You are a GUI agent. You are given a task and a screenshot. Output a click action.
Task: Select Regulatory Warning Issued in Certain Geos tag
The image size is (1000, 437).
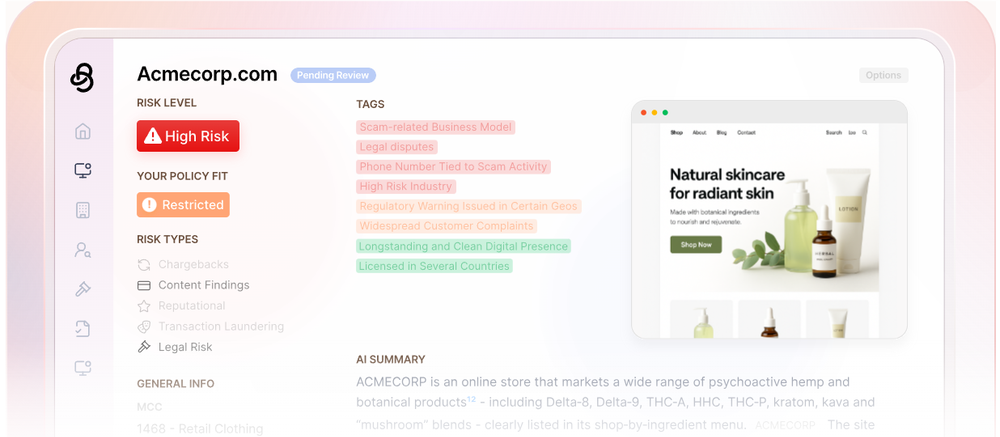click(x=469, y=206)
